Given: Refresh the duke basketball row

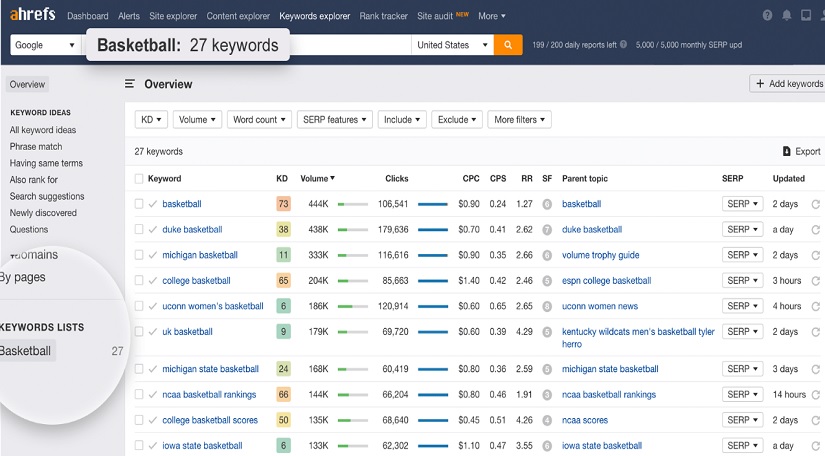Looking at the screenshot, I should pos(816,230).
